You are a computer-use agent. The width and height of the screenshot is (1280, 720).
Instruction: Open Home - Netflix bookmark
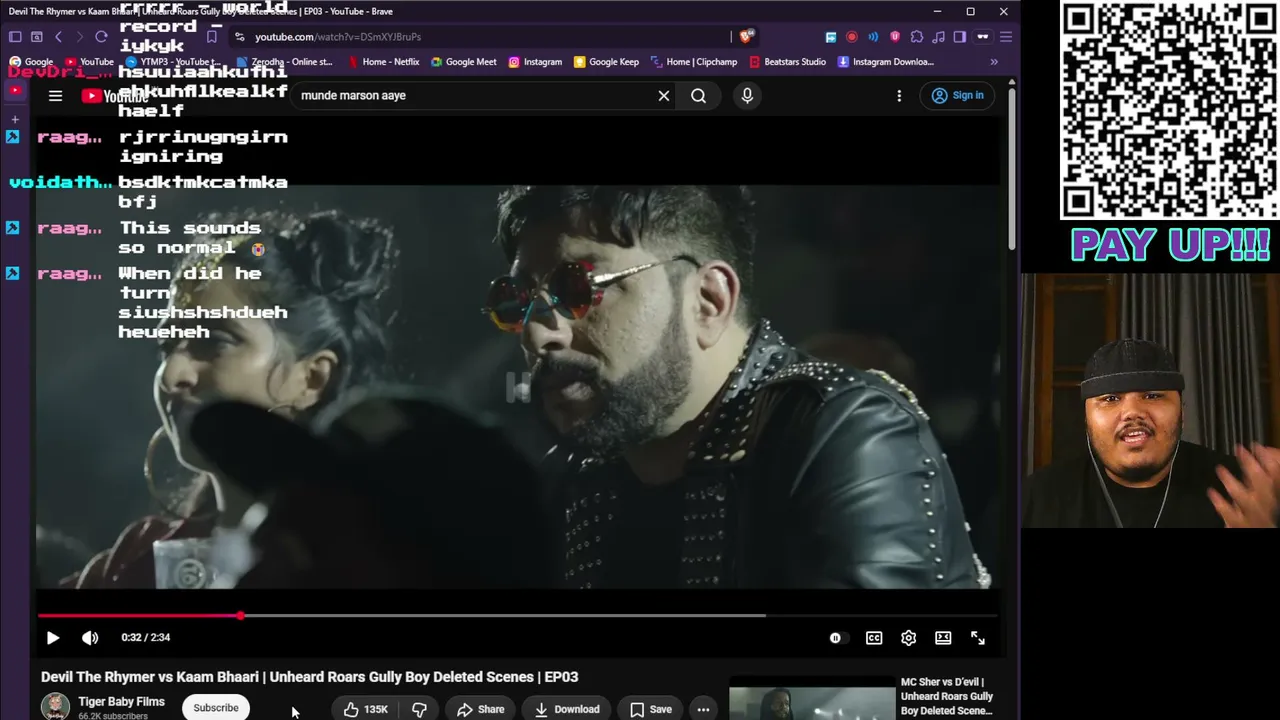point(383,62)
